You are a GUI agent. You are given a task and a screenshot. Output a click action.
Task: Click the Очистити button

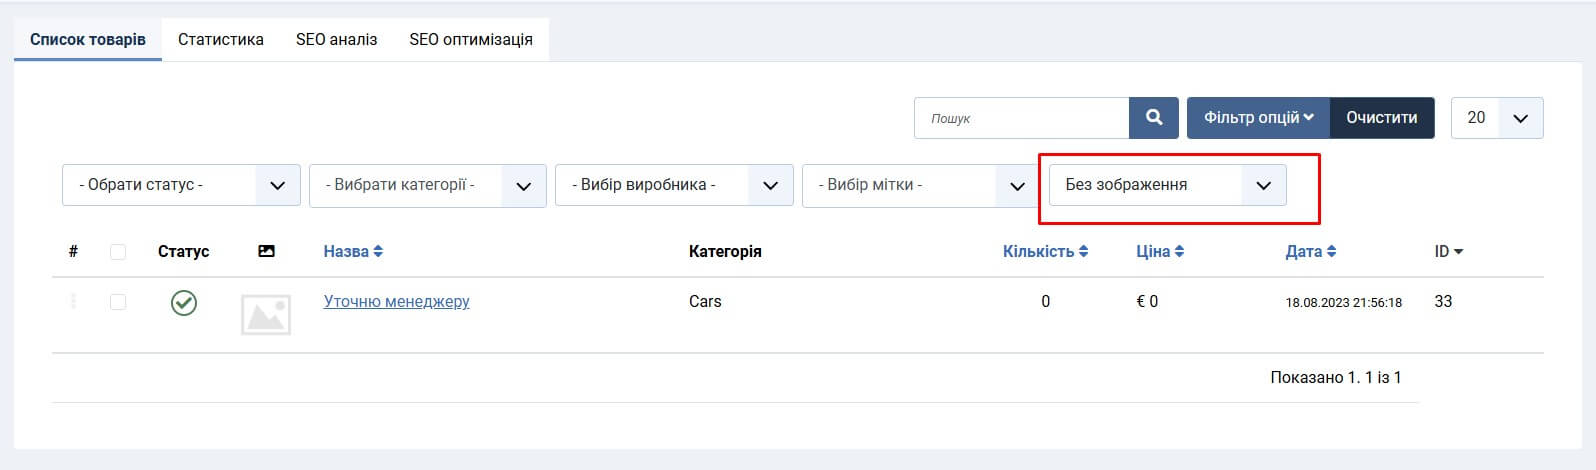click(1381, 118)
